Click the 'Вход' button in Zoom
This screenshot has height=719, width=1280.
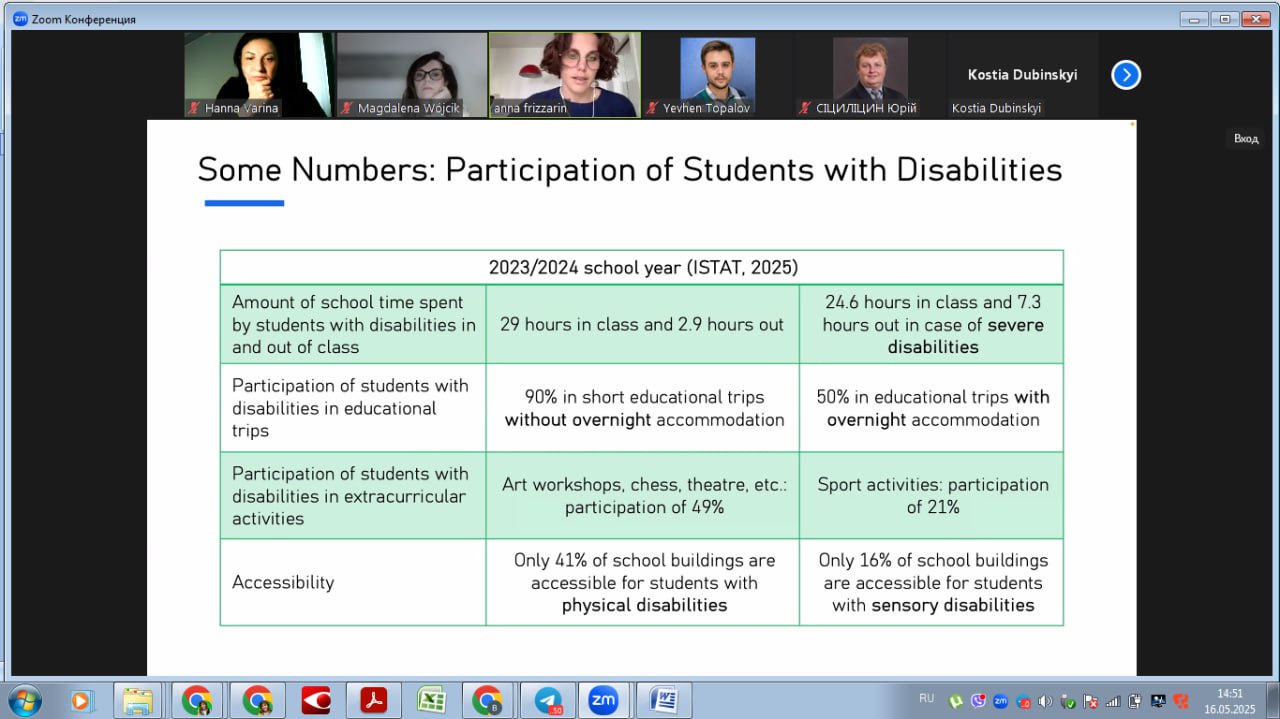coord(1246,139)
